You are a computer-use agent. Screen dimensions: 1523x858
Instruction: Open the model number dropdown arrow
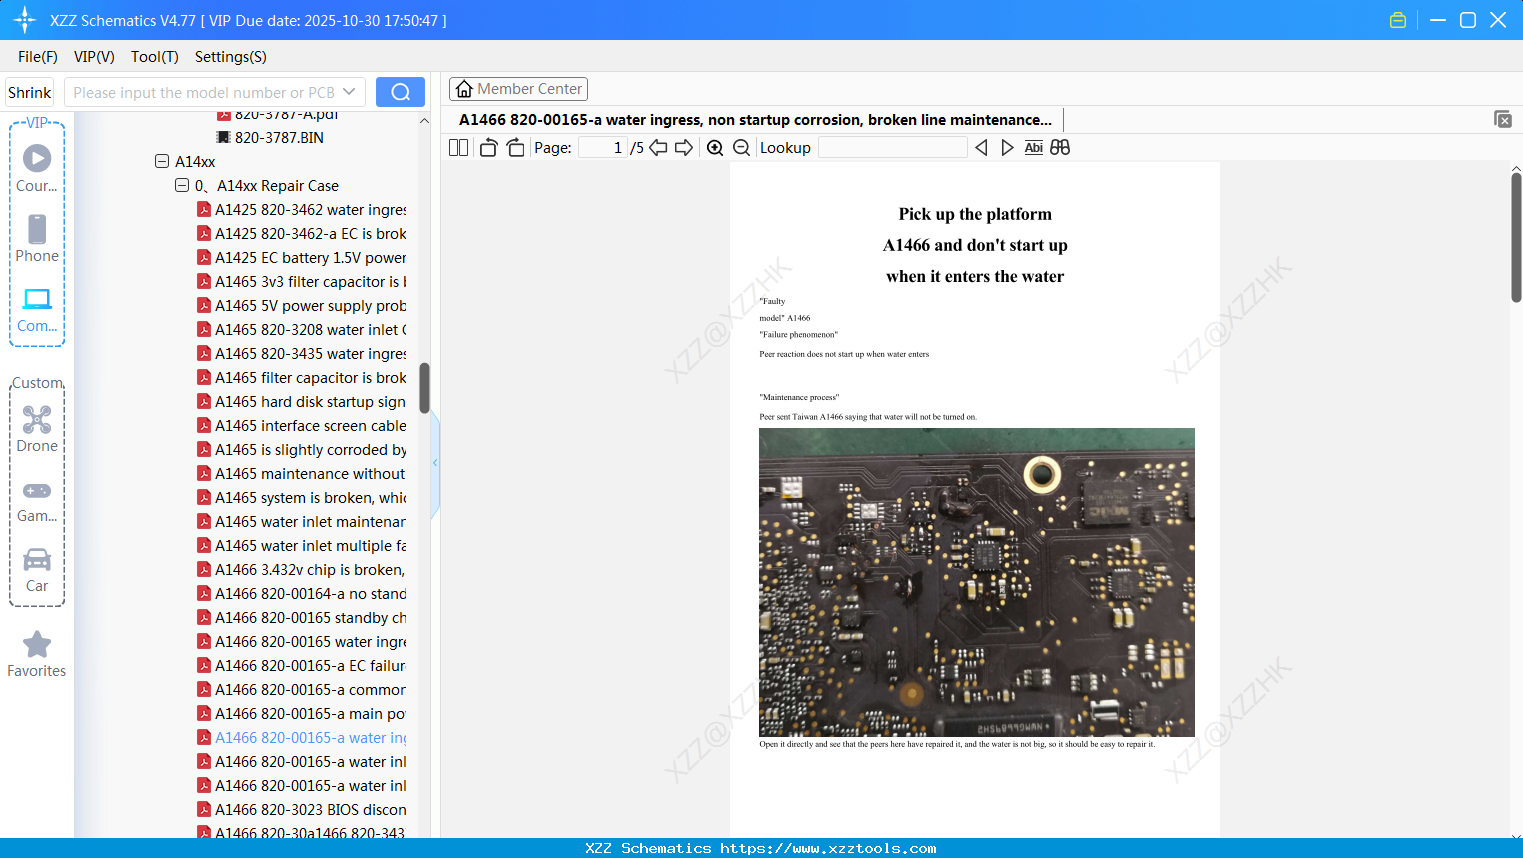coord(349,92)
